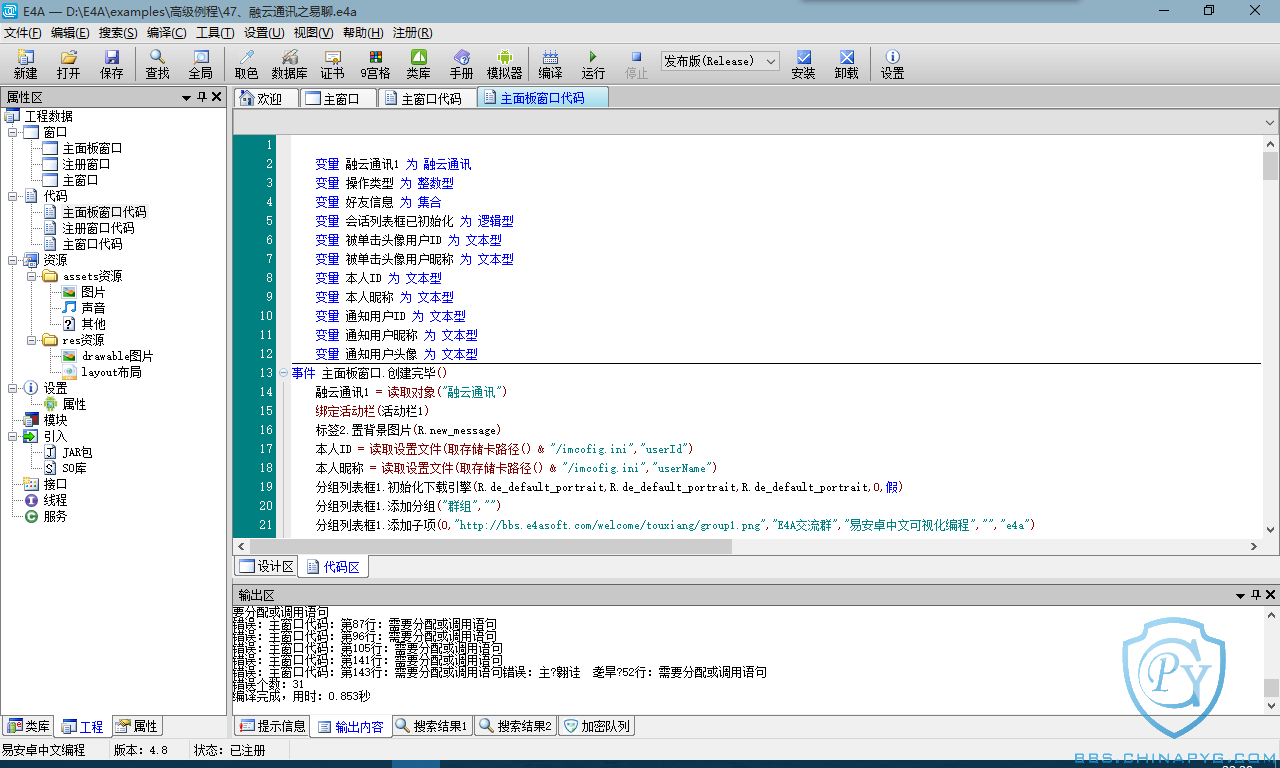Click the 卸载 uninstall toolbar icon
This screenshot has height=768, width=1280.
(846, 64)
